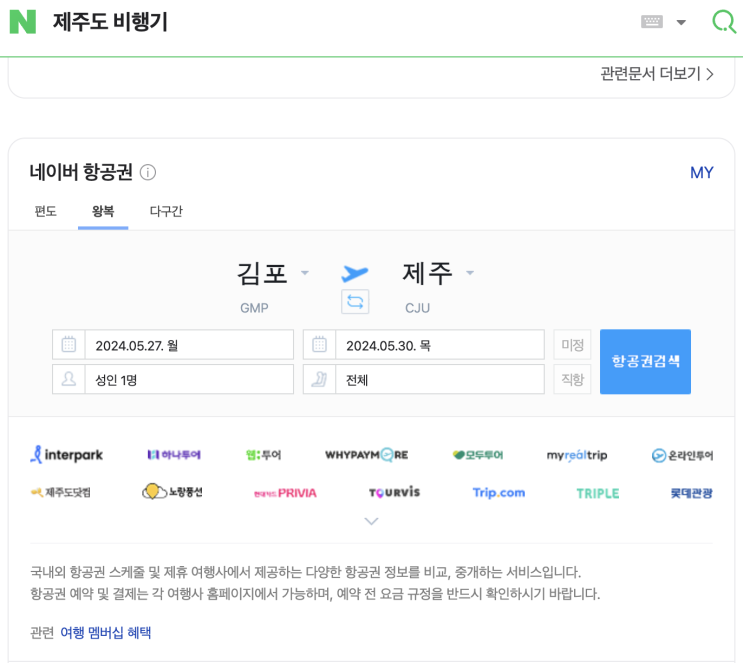Click the search box text 제주도 비행기
743x663 pixels.
click(x=110, y=22)
